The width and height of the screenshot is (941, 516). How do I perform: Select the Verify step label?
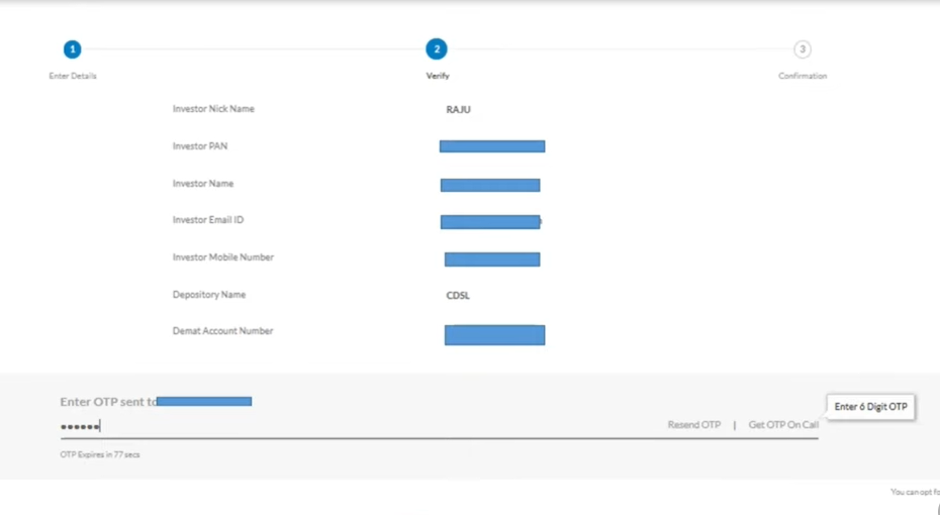tap(437, 76)
